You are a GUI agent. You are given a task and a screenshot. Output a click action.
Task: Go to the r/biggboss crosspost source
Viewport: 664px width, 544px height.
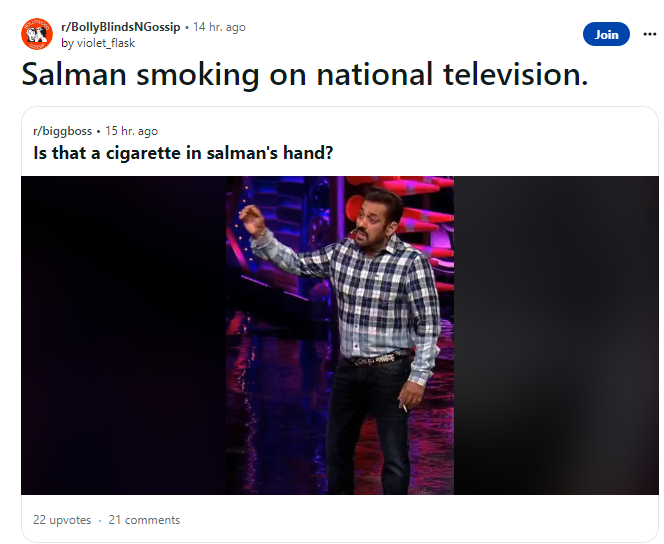(x=64, y=131)
